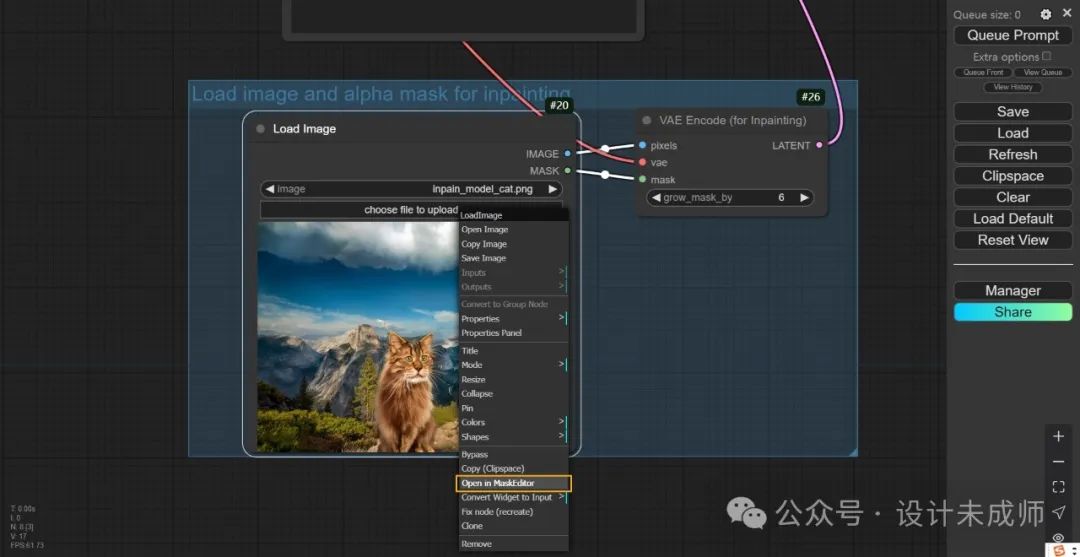Click the fit-view frame icon
Image resolution: width=1080 pixels, height=557 pixels.
pyautogui.click(x=1059, y=487)
